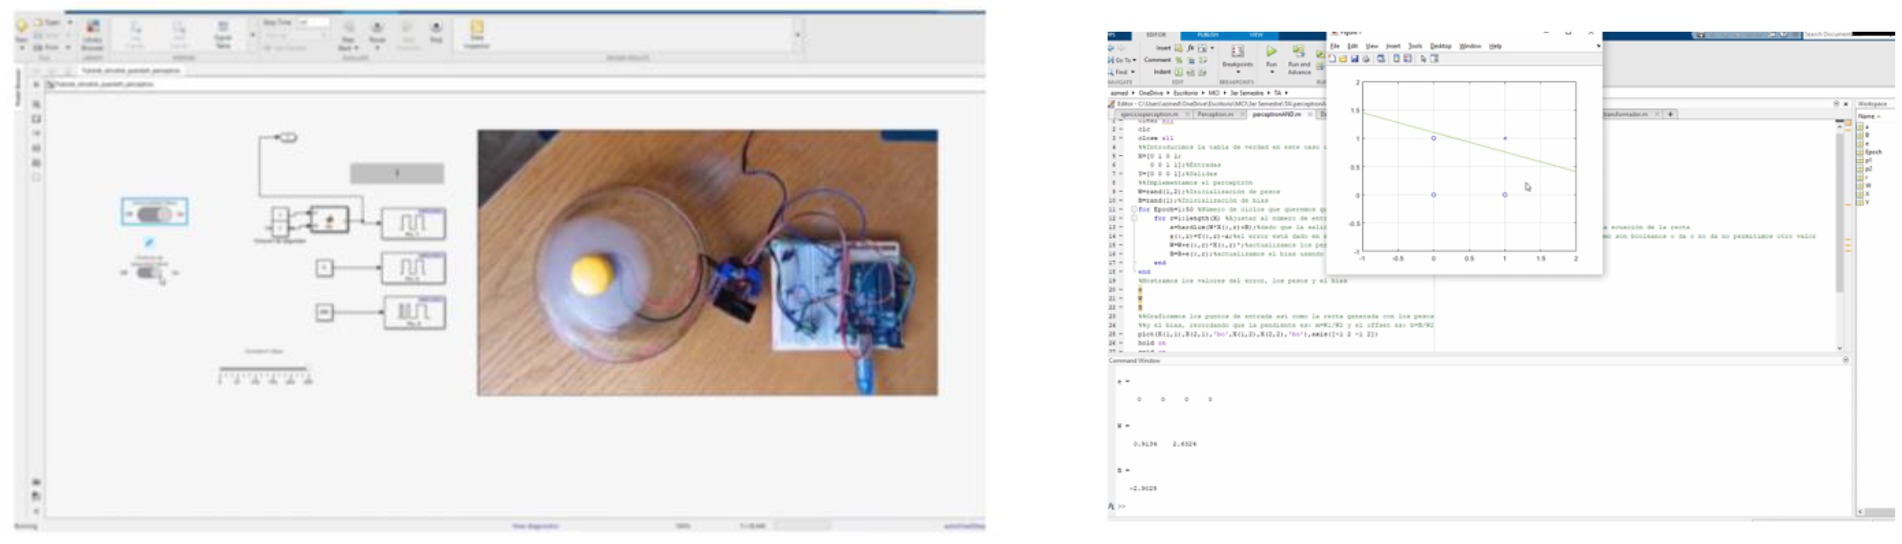This screenshot has width=1902, height=544.
Task: Close the Perceptron.m editor tab
Action: click(x=1241, y=114)
